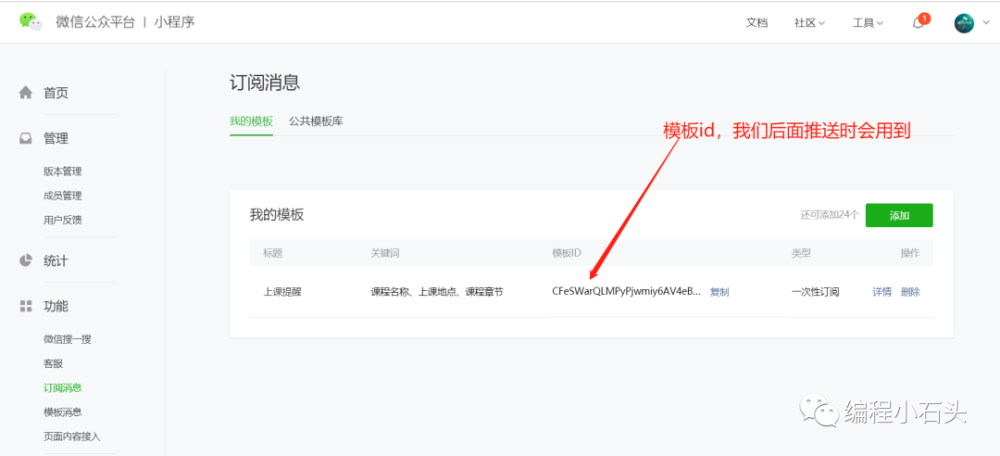Image resolution: width=1000 pixels, height=456 pixels.
Task: Copy the template ID via 复制
Action: click(719, 292)
